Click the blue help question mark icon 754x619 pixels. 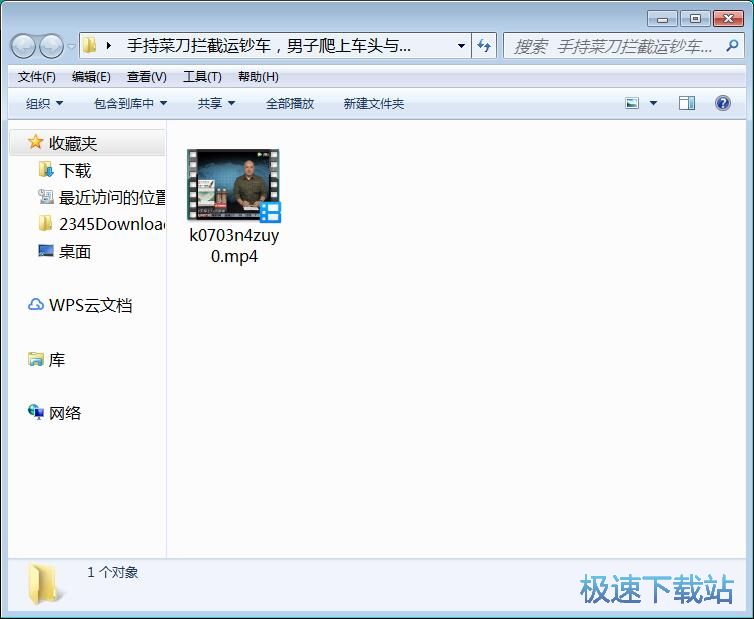point(723,103)
